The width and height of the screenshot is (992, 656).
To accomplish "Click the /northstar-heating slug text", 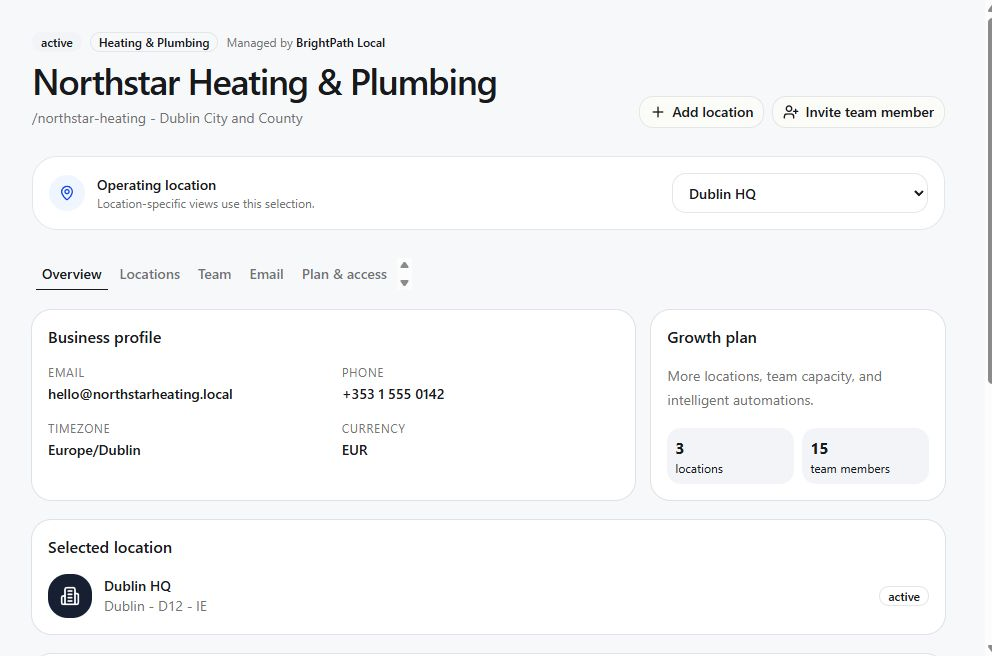I will 89,118.
